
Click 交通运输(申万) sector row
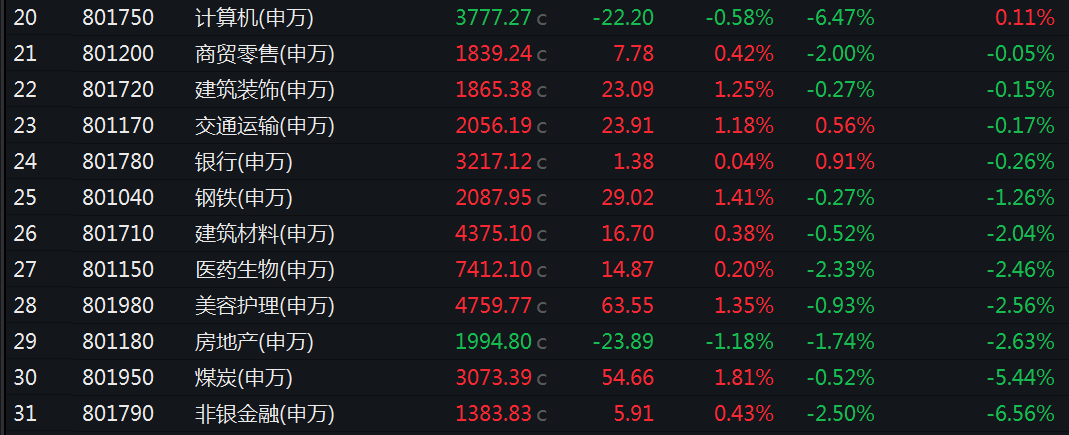(x=534, y=125)
